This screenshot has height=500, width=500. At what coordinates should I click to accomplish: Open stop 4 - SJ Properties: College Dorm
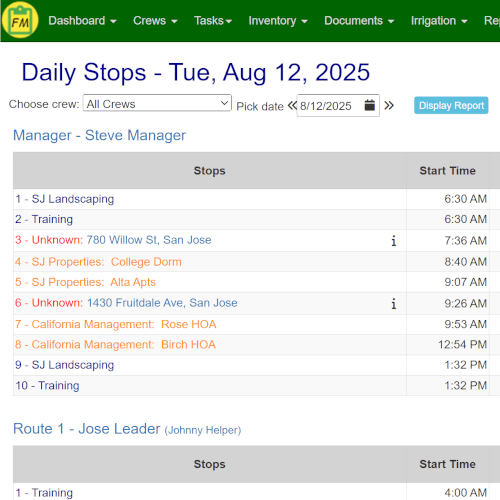[98, 262]
